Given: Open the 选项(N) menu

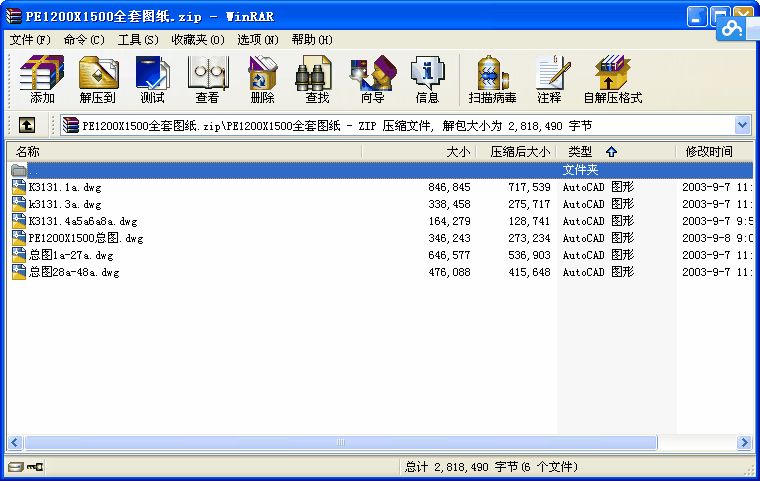Looking at the screenshot, I should (258, 40).
